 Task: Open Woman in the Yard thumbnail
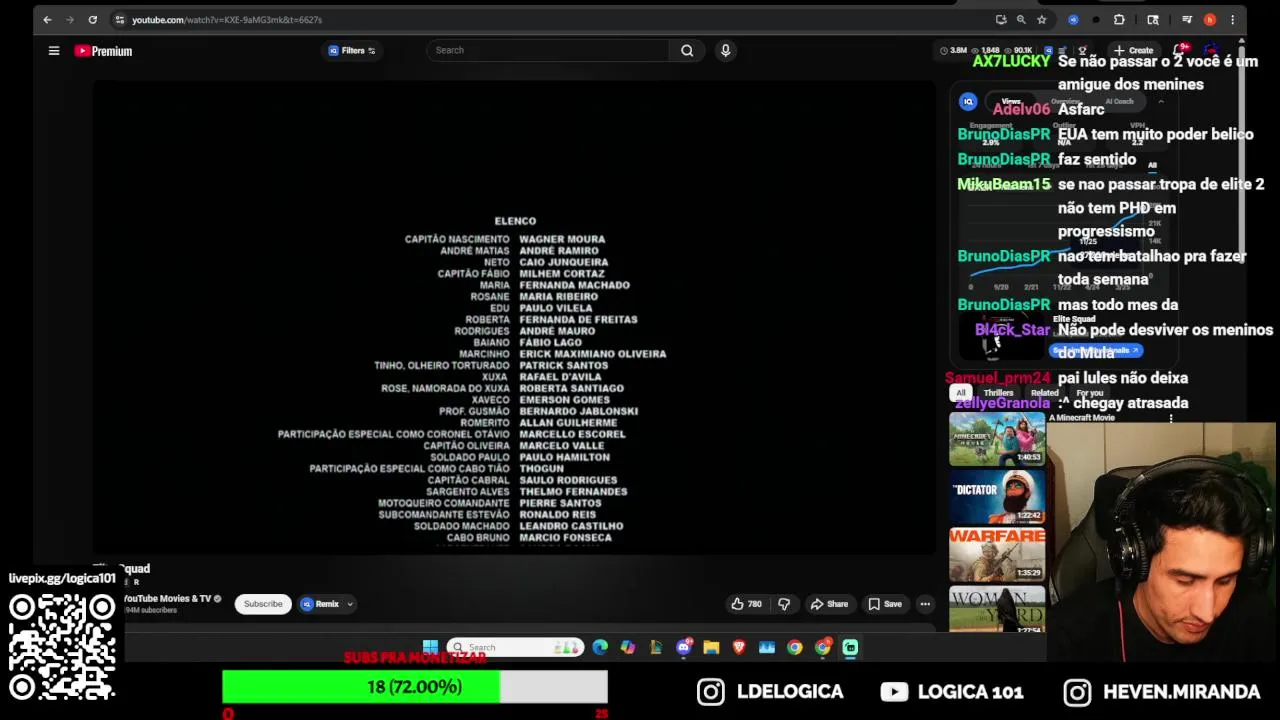tap(997, 609)
